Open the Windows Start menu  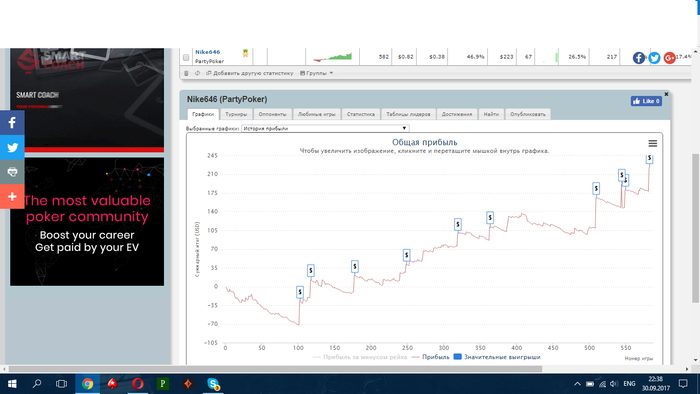12,384
